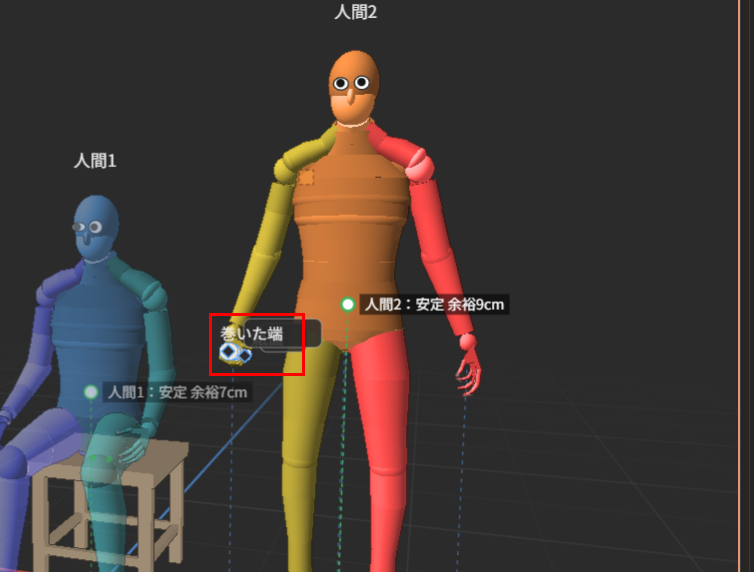Select the yellow upper arm of 人間2

point(276,221)
